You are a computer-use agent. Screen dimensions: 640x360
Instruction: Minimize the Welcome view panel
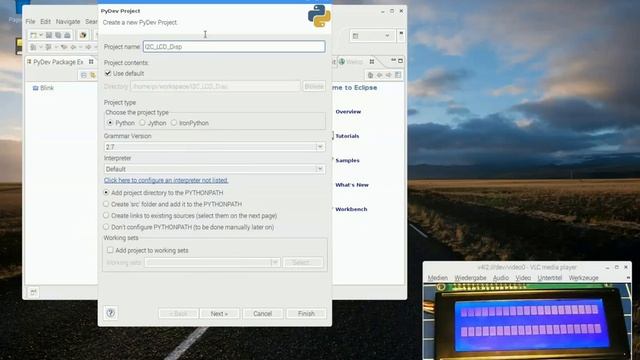pos(393,60)
